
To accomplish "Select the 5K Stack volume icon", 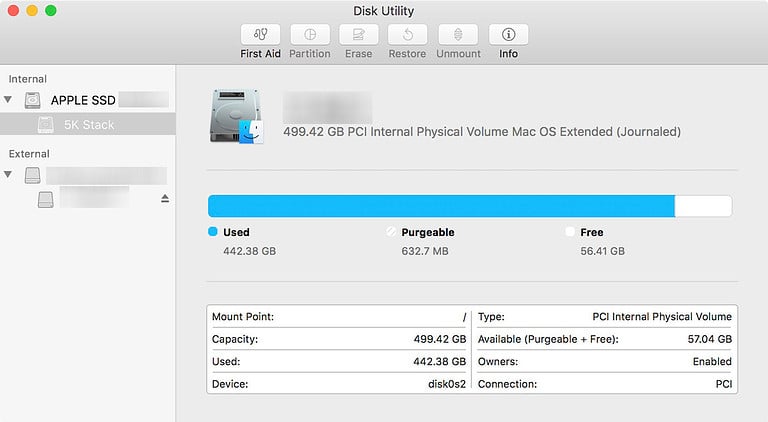I will 46,125.
